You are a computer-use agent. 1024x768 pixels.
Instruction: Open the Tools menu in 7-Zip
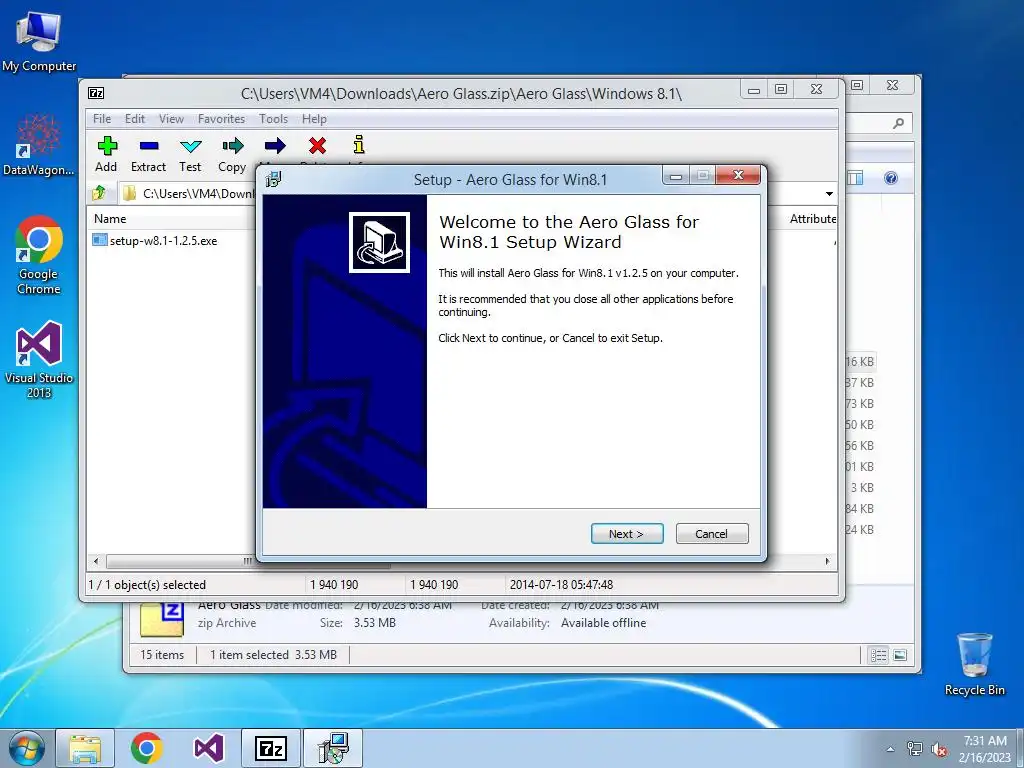(x=273, y=119)
